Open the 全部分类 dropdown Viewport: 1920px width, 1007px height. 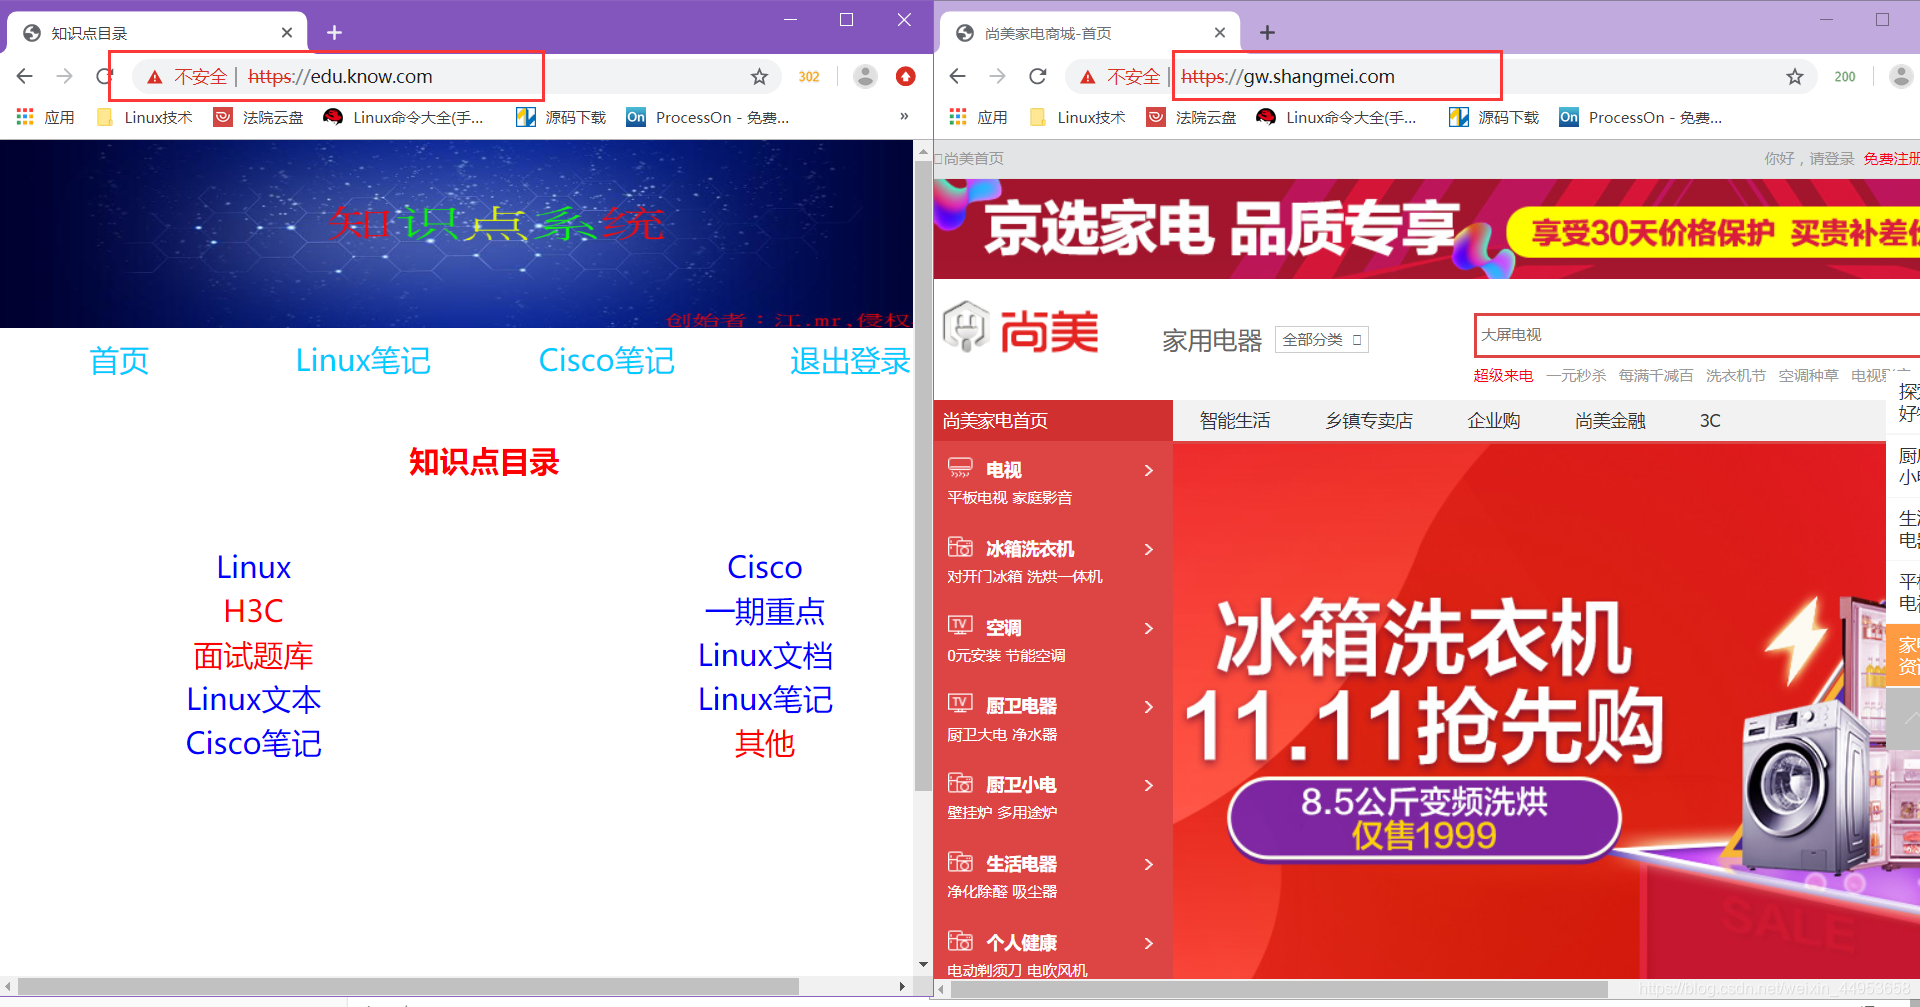[x=1322, y=339]
